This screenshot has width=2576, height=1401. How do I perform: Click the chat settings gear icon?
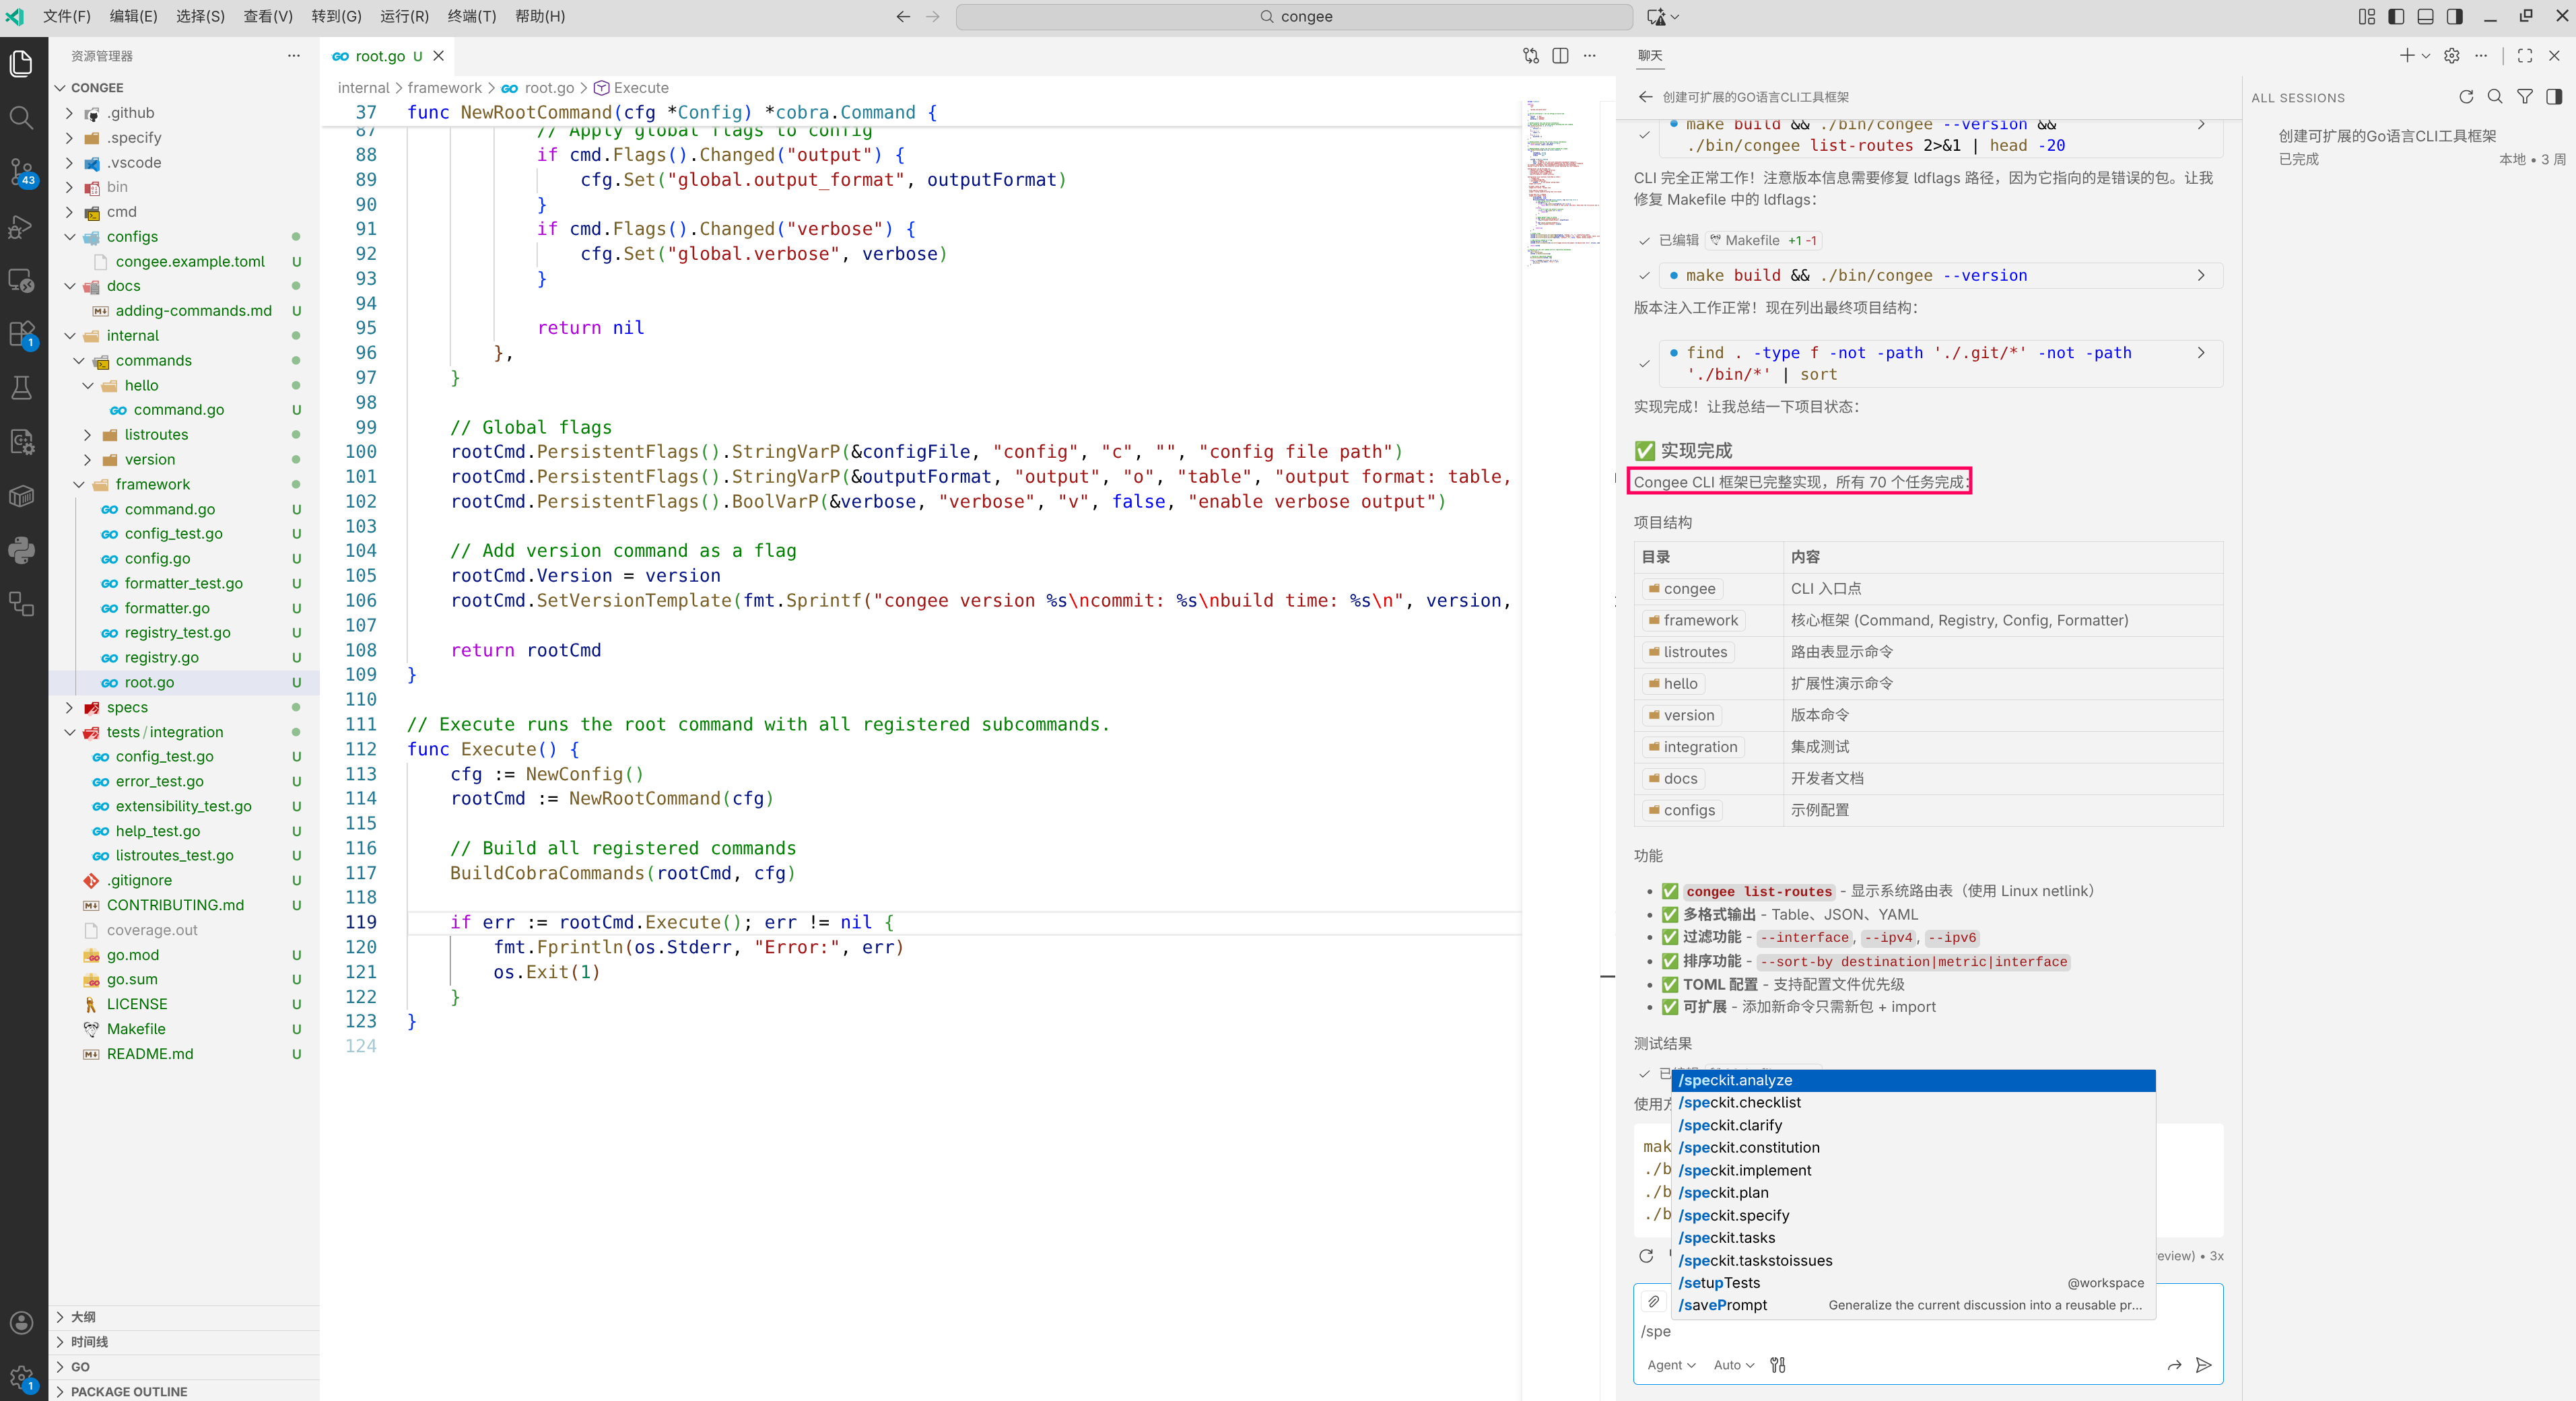2451,56
